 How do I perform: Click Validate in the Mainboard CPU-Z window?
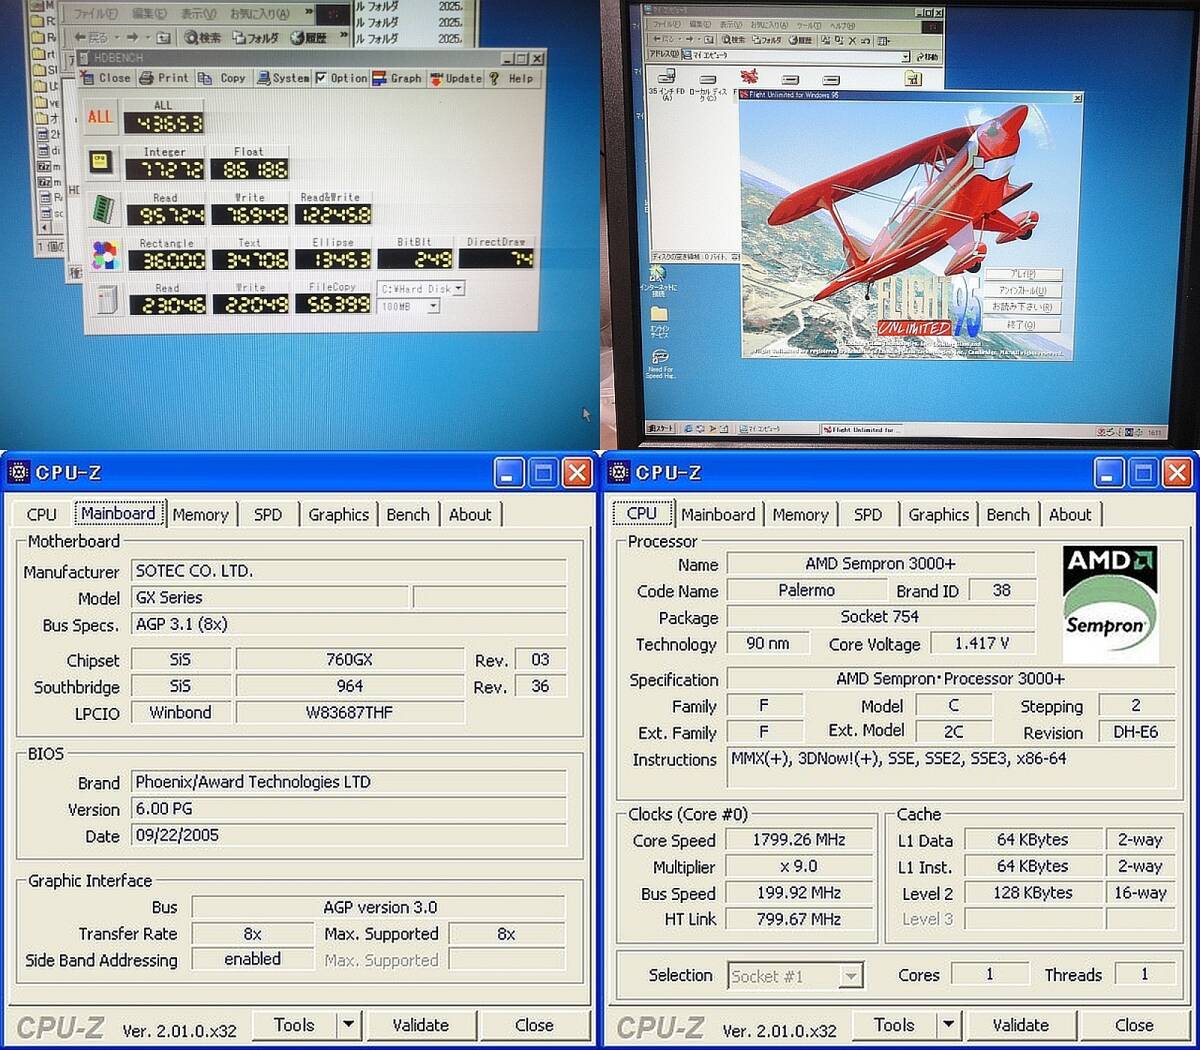click(x=420, y=1024)
